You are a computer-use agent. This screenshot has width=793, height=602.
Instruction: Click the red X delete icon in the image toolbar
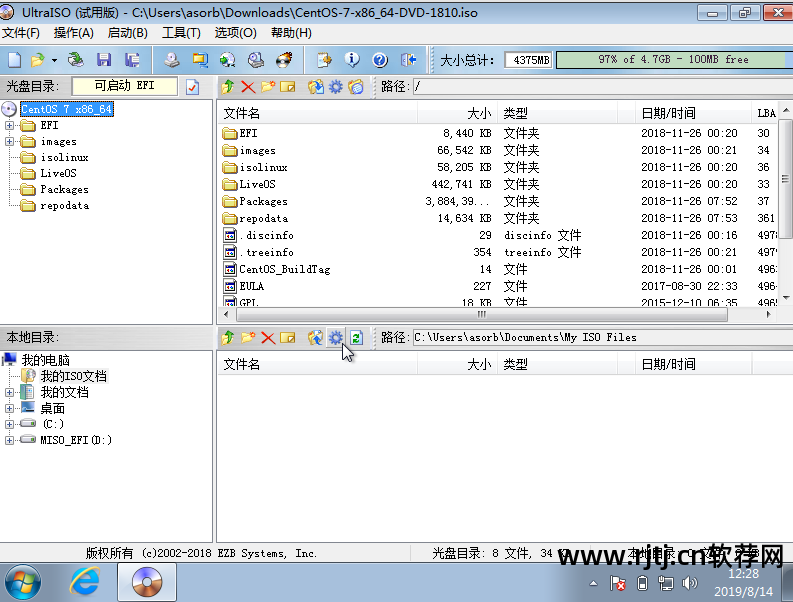[248, 87]
